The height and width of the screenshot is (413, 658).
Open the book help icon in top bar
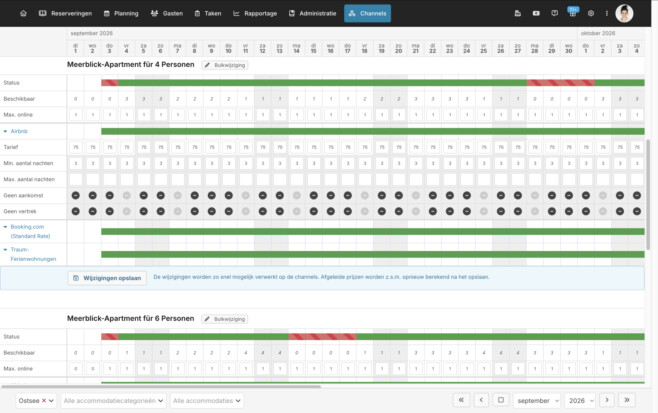pyautogui.click(x=554, y=13)
